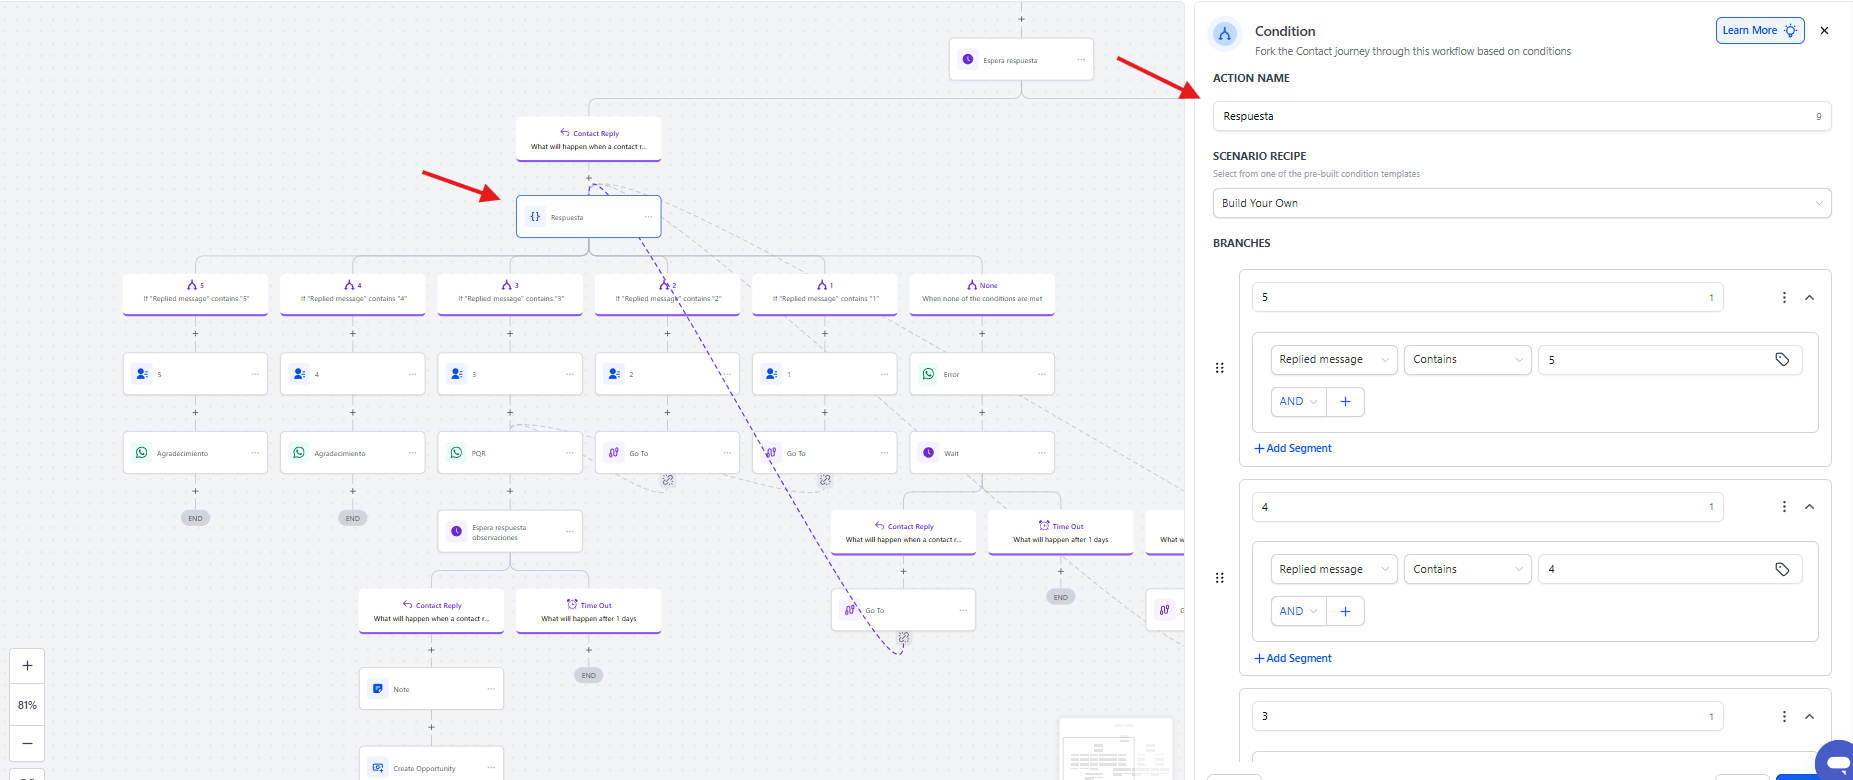
Task: Click drag handle beside branch 5
Action: coord(1219,368)
